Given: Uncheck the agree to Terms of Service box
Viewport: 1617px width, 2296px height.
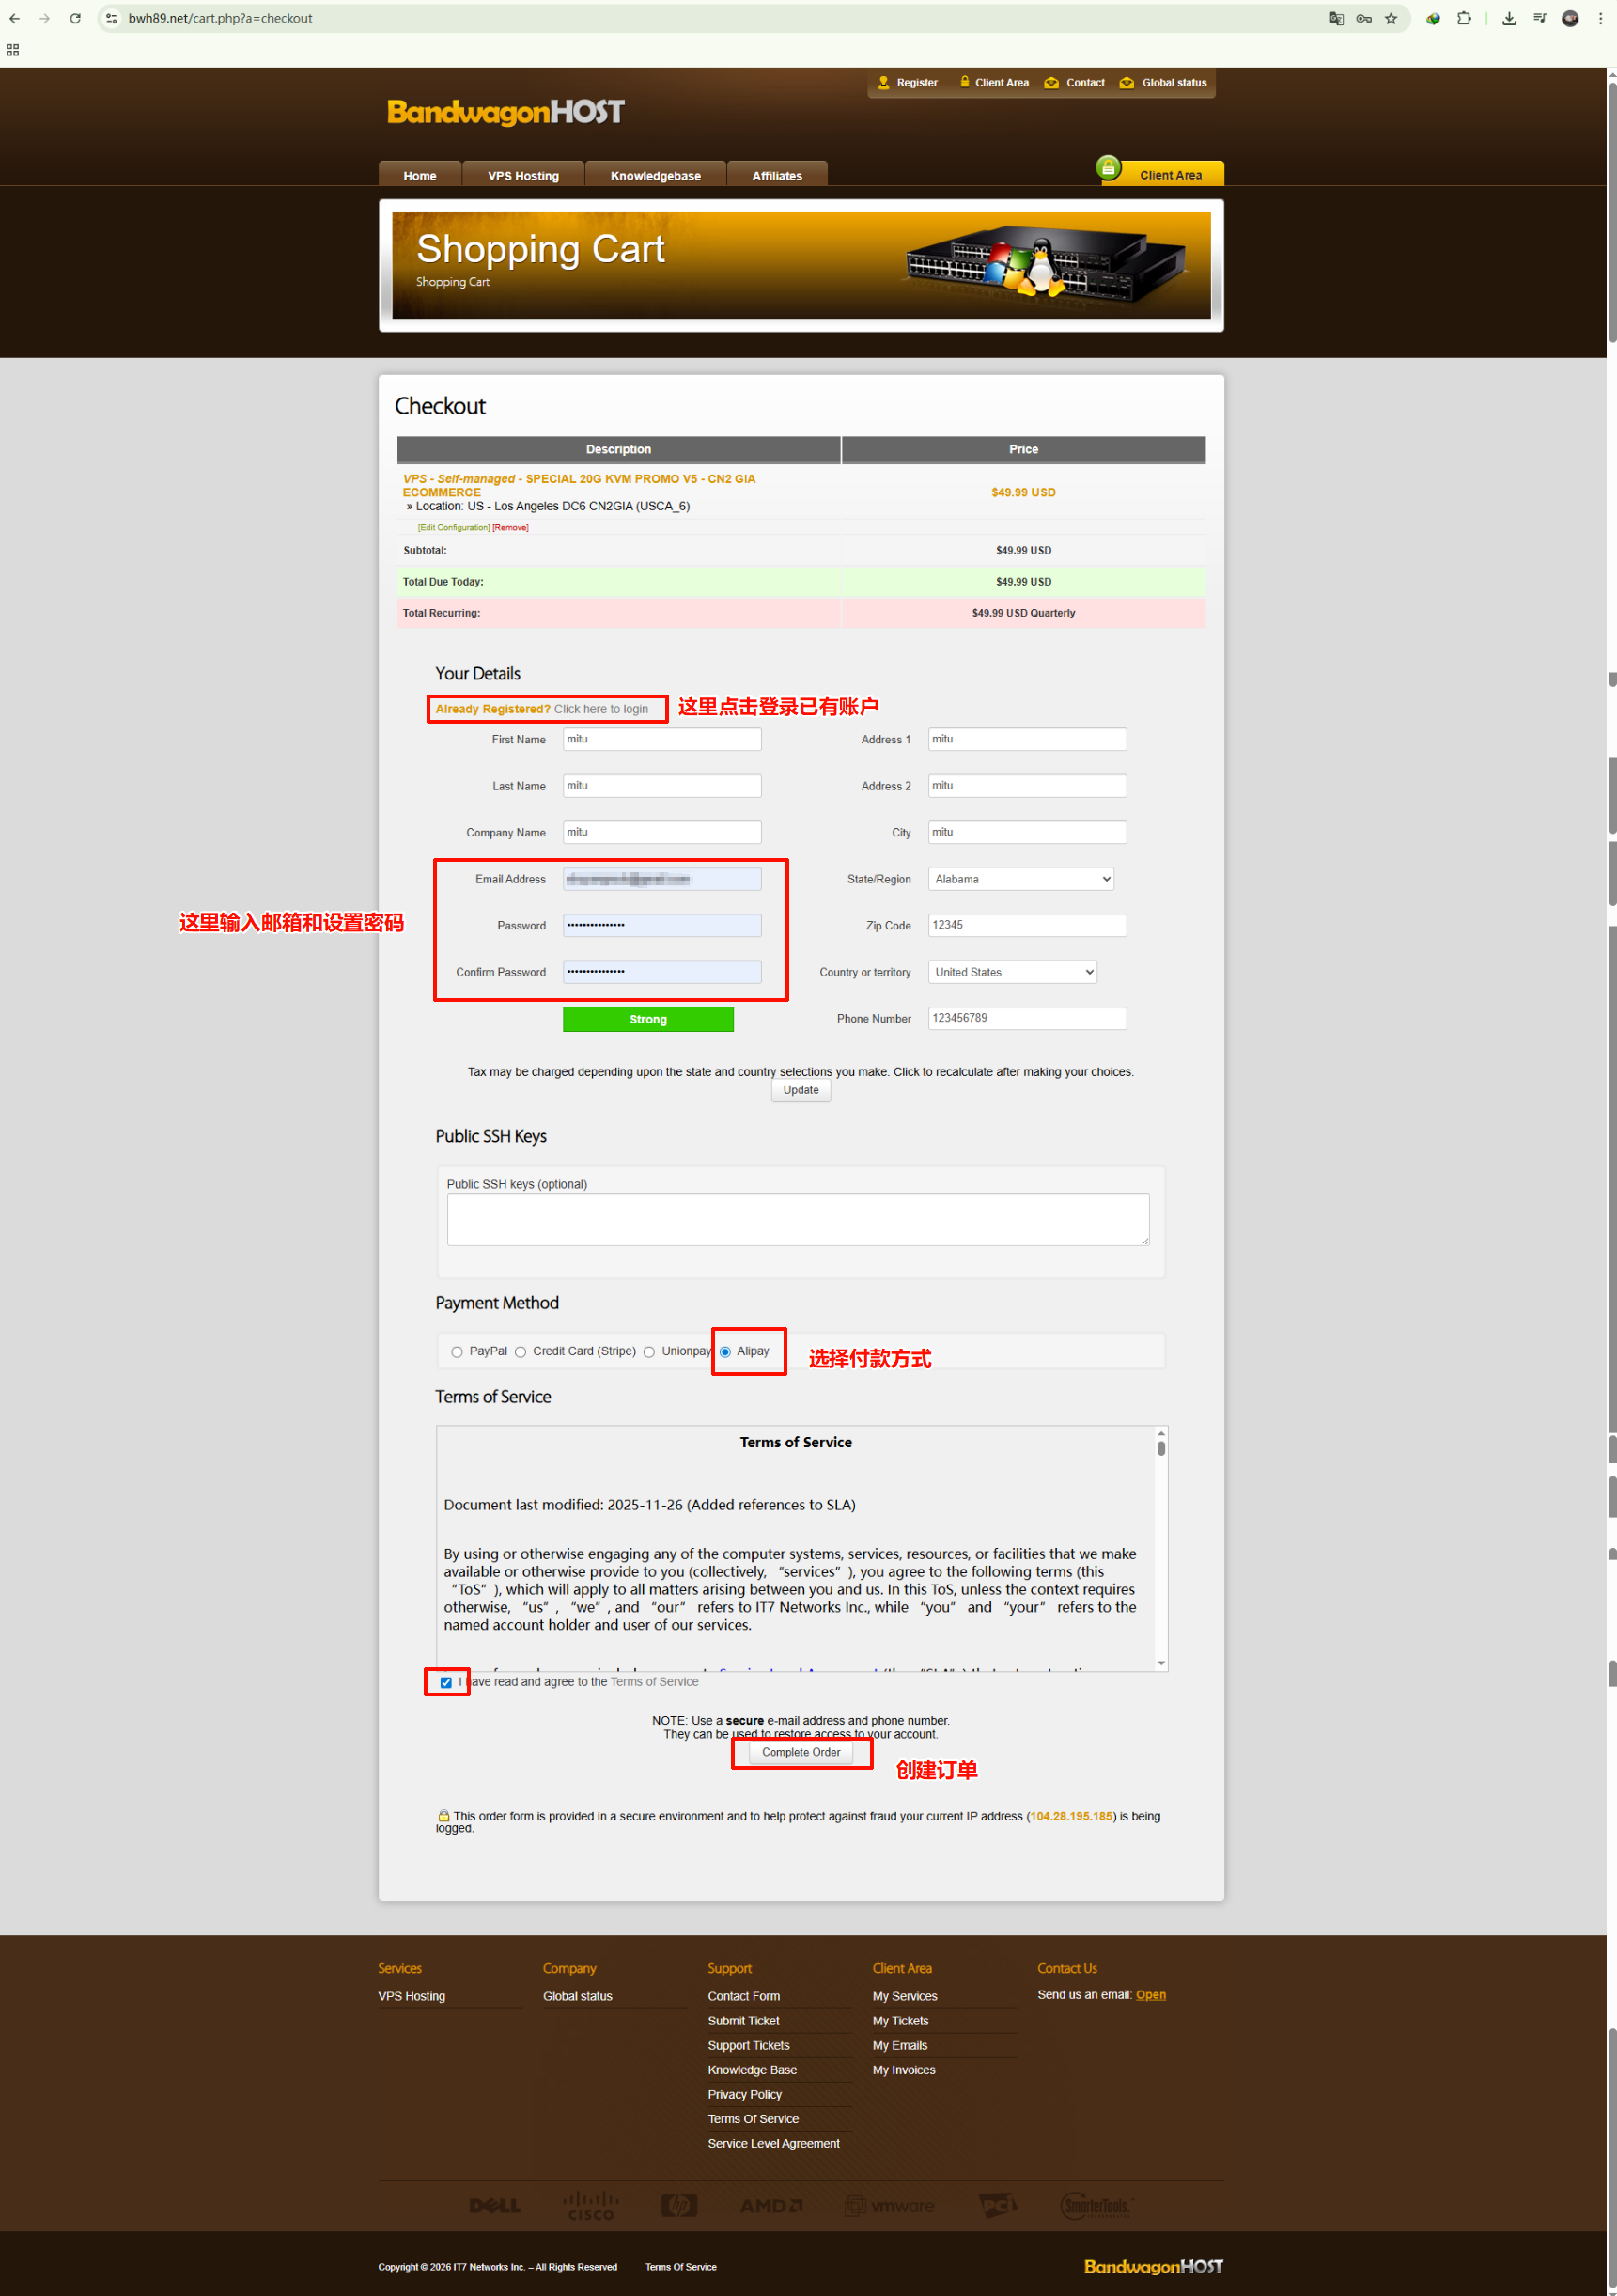Looking at the screenshot, I should point(446,1682).
